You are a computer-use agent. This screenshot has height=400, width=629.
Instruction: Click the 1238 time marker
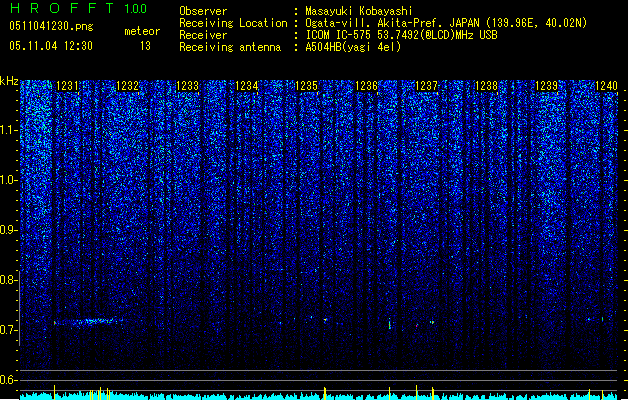486,86
